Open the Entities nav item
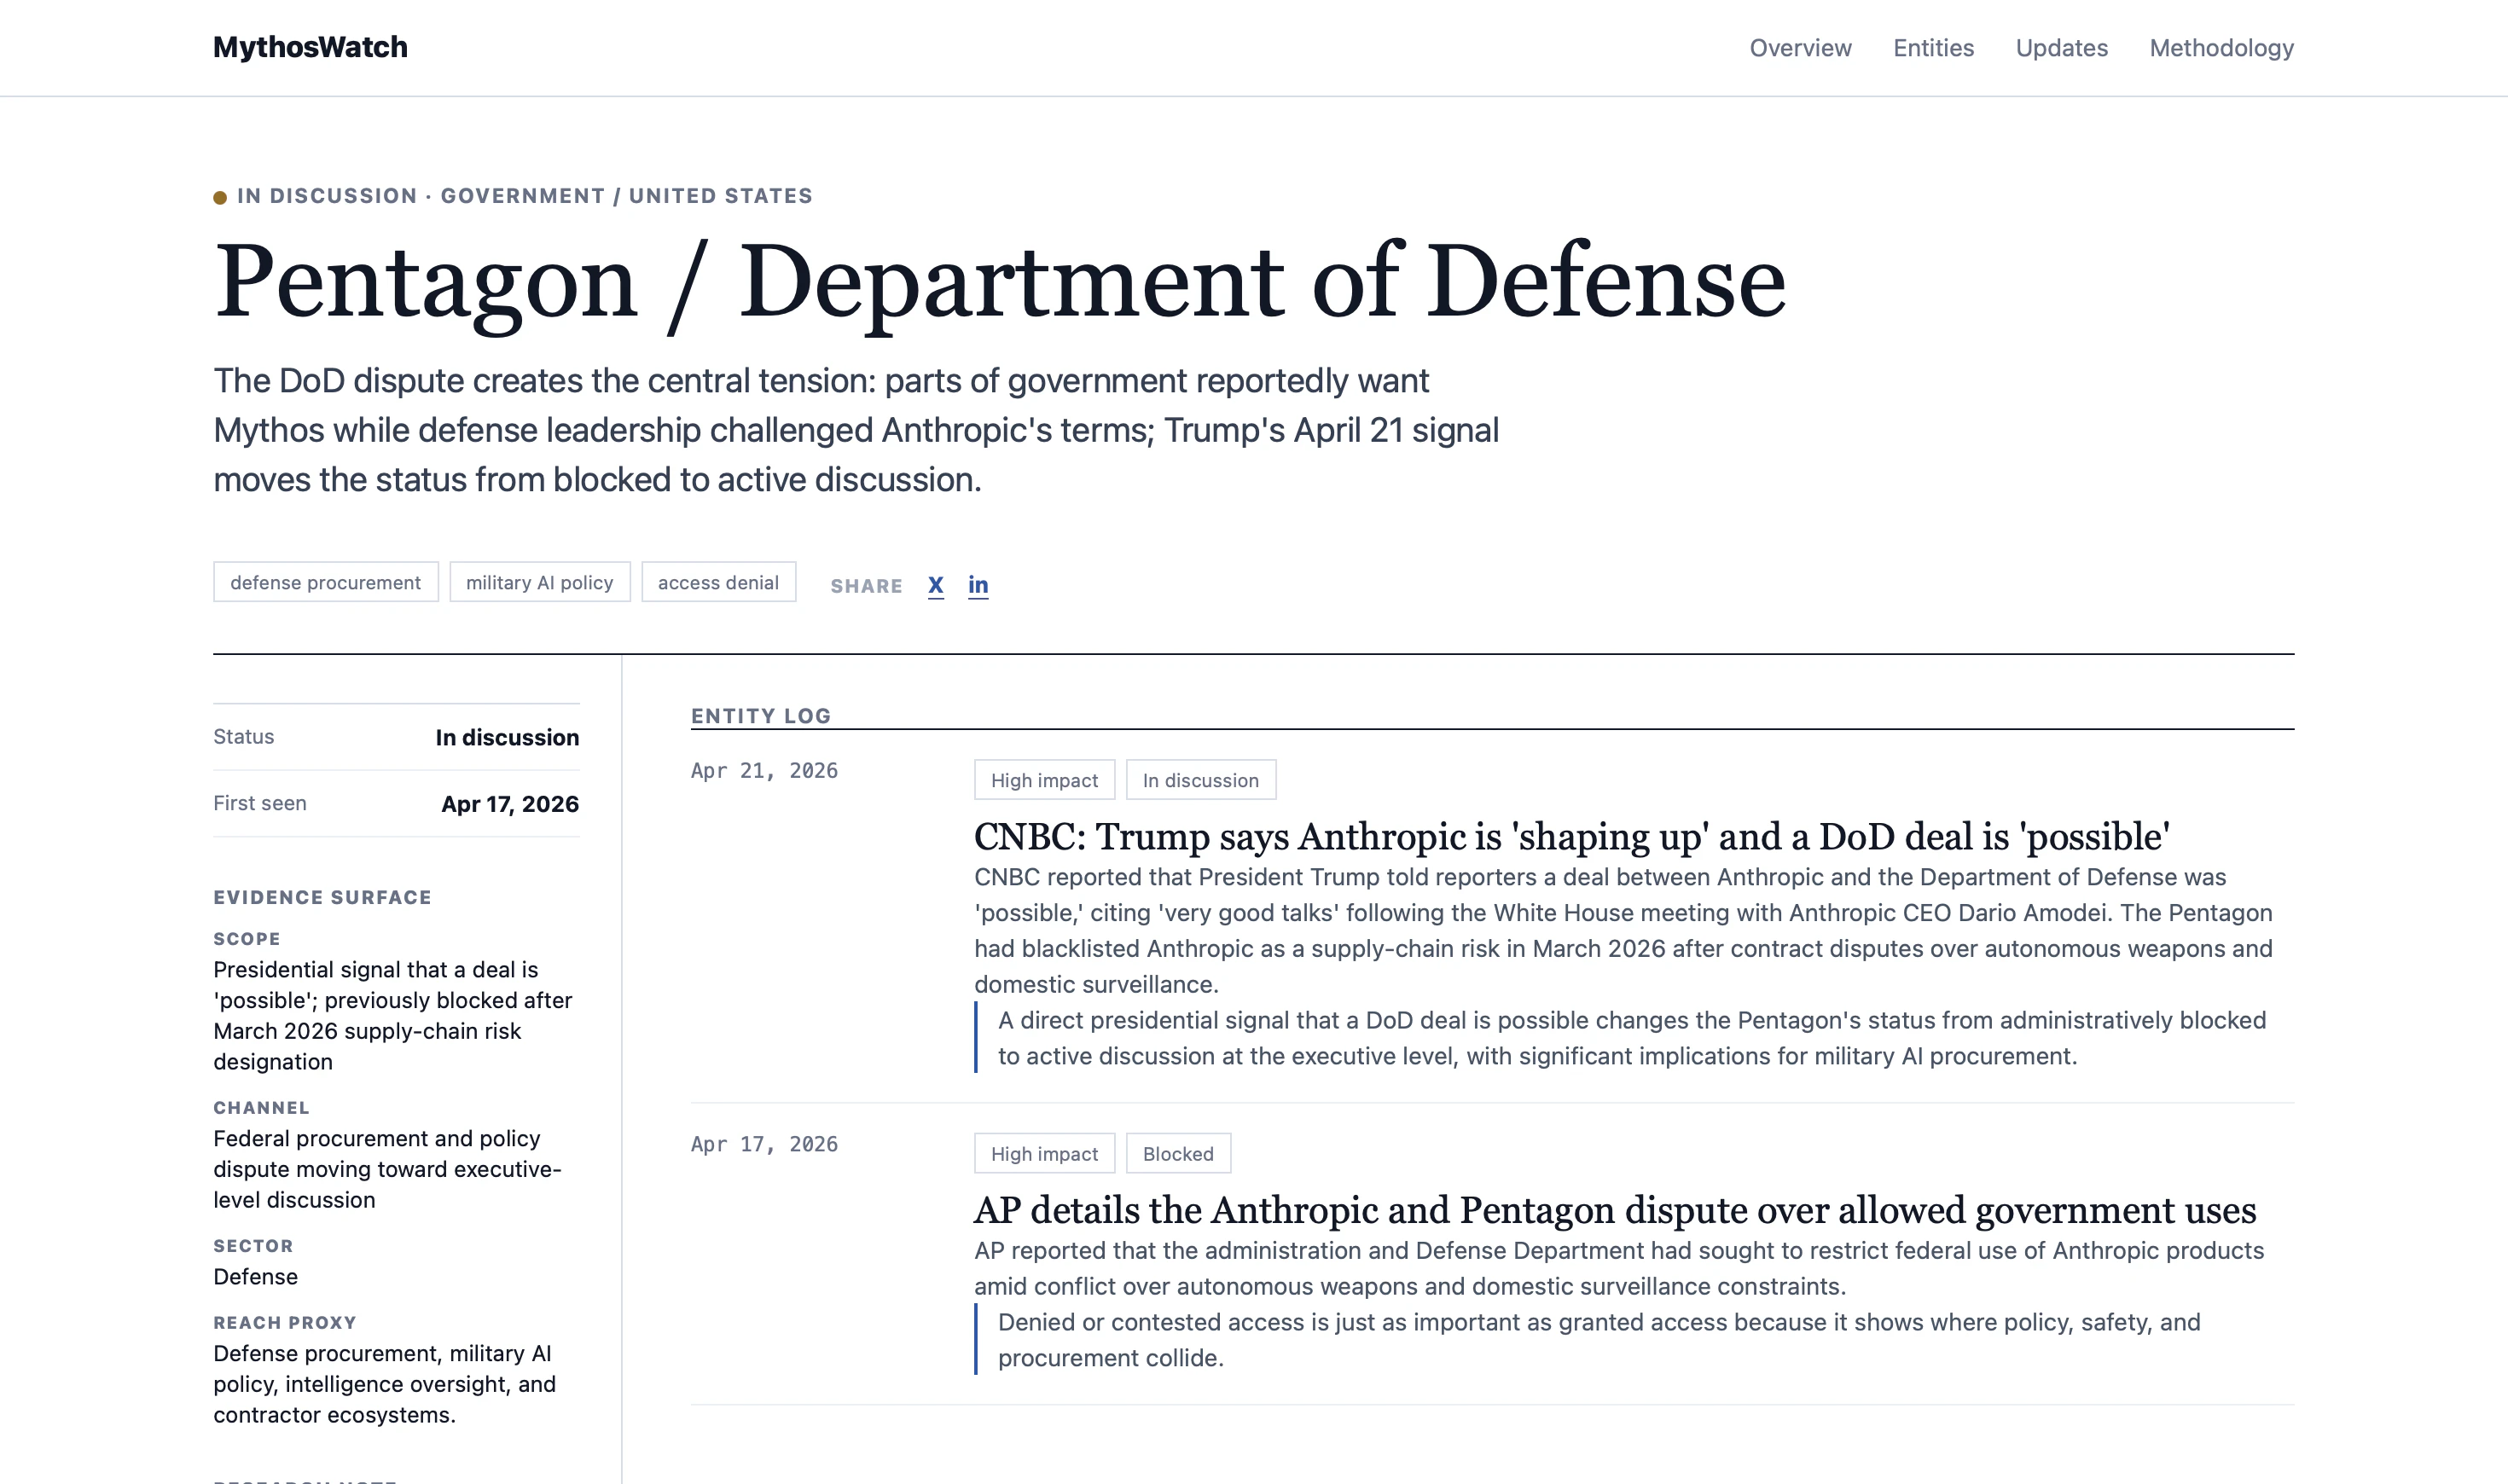 point(1932,48)
